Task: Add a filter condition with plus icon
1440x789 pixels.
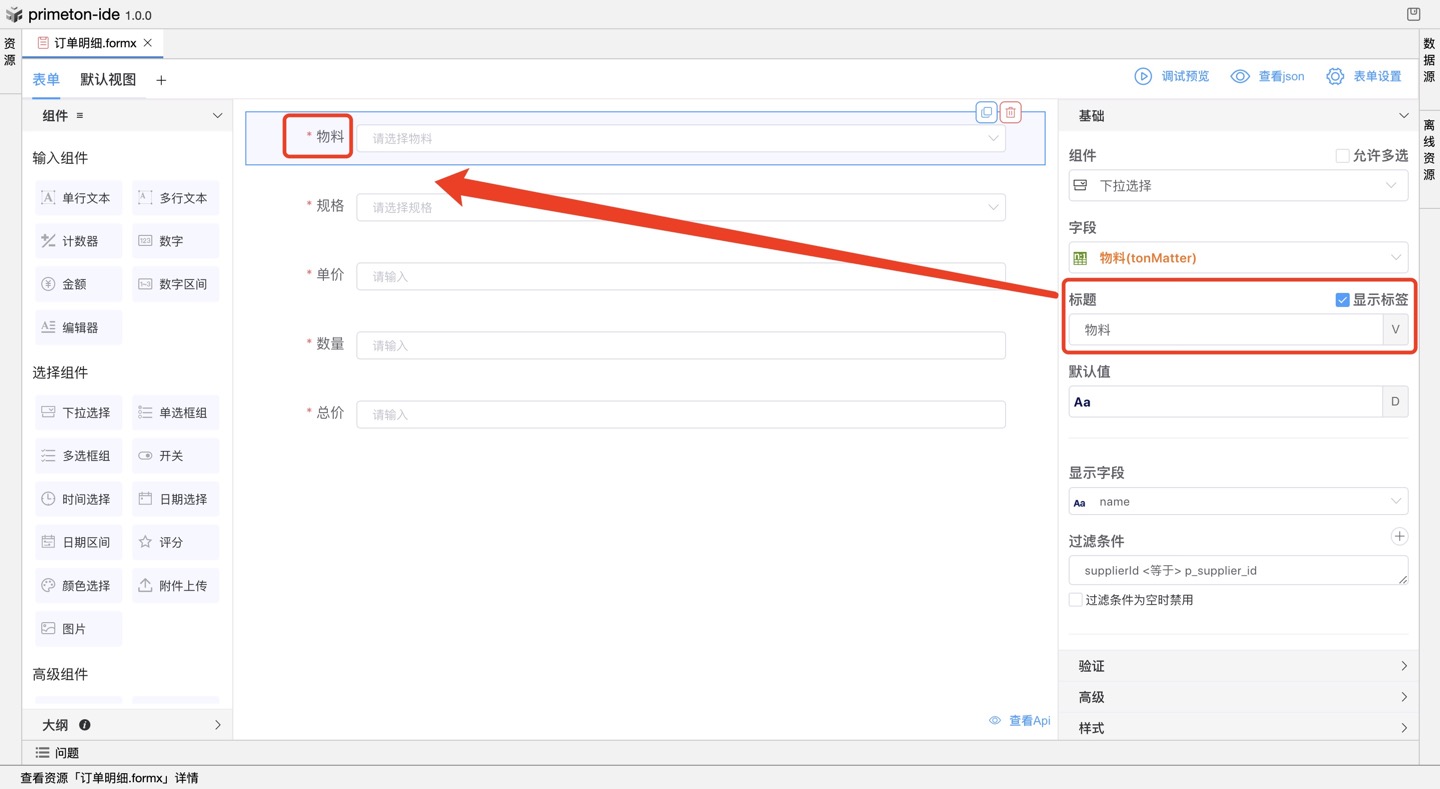Action: (1399, 537)
